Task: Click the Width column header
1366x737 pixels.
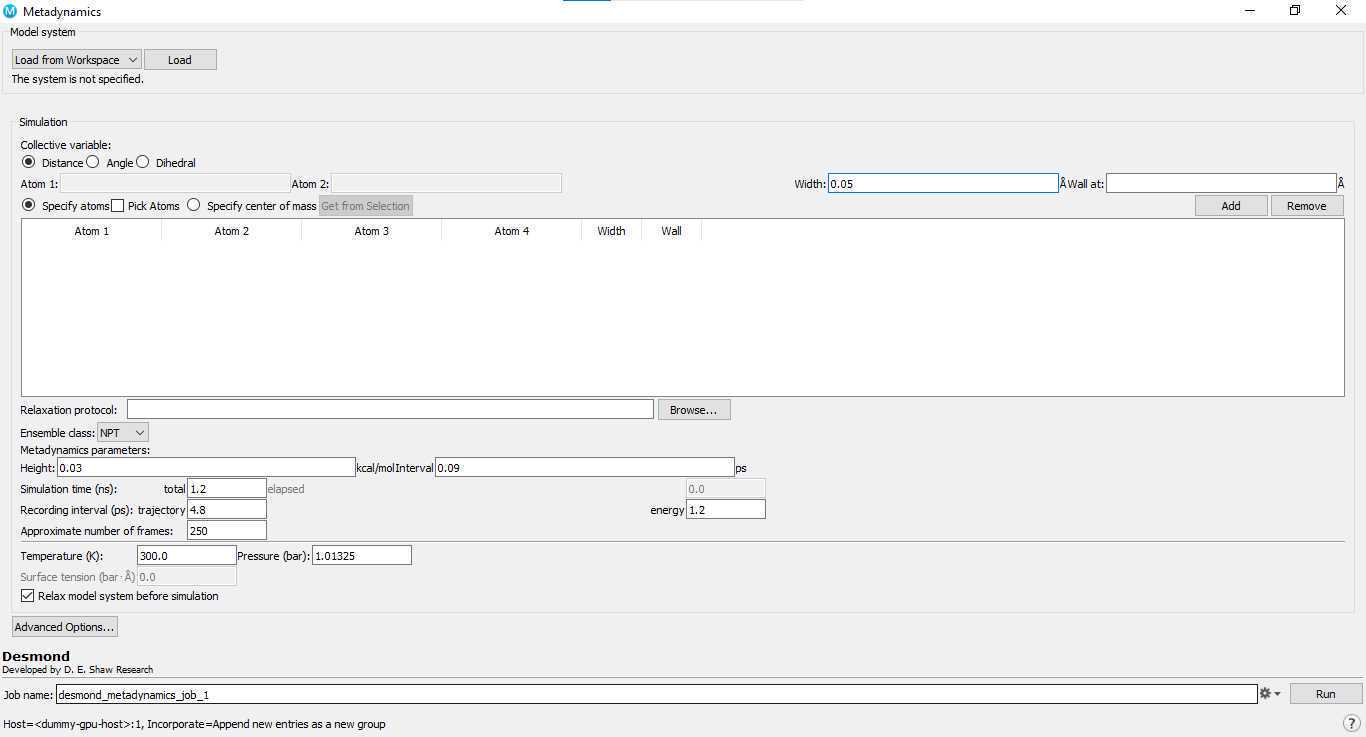Action: [x=612, y=231]
